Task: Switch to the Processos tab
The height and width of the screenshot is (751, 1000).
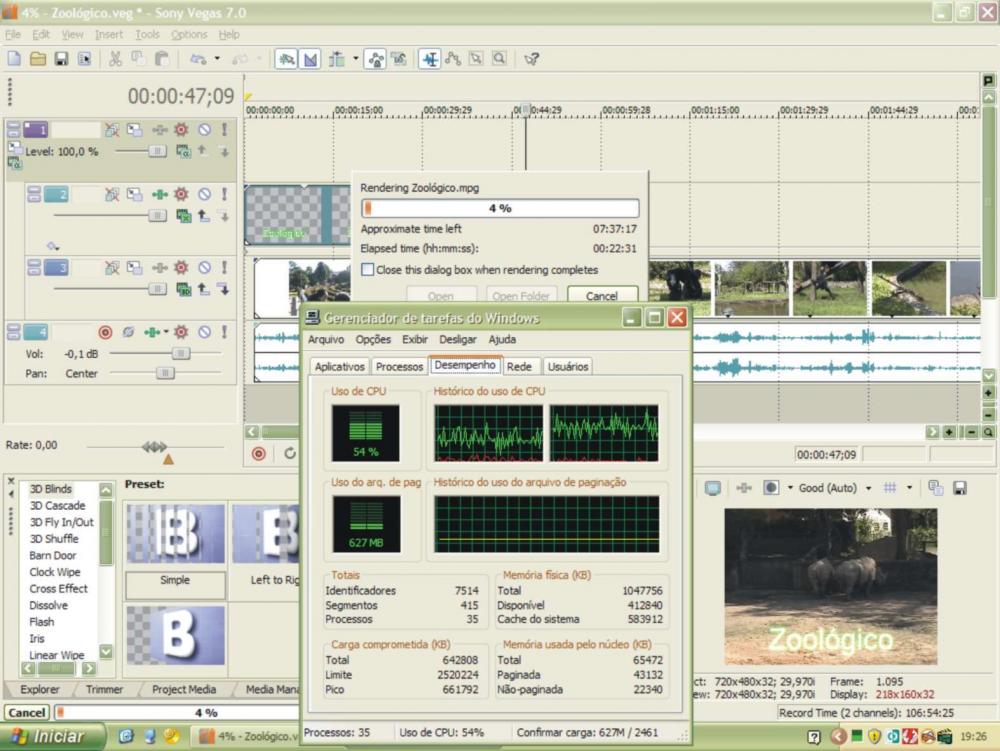Action: (399, 367)
